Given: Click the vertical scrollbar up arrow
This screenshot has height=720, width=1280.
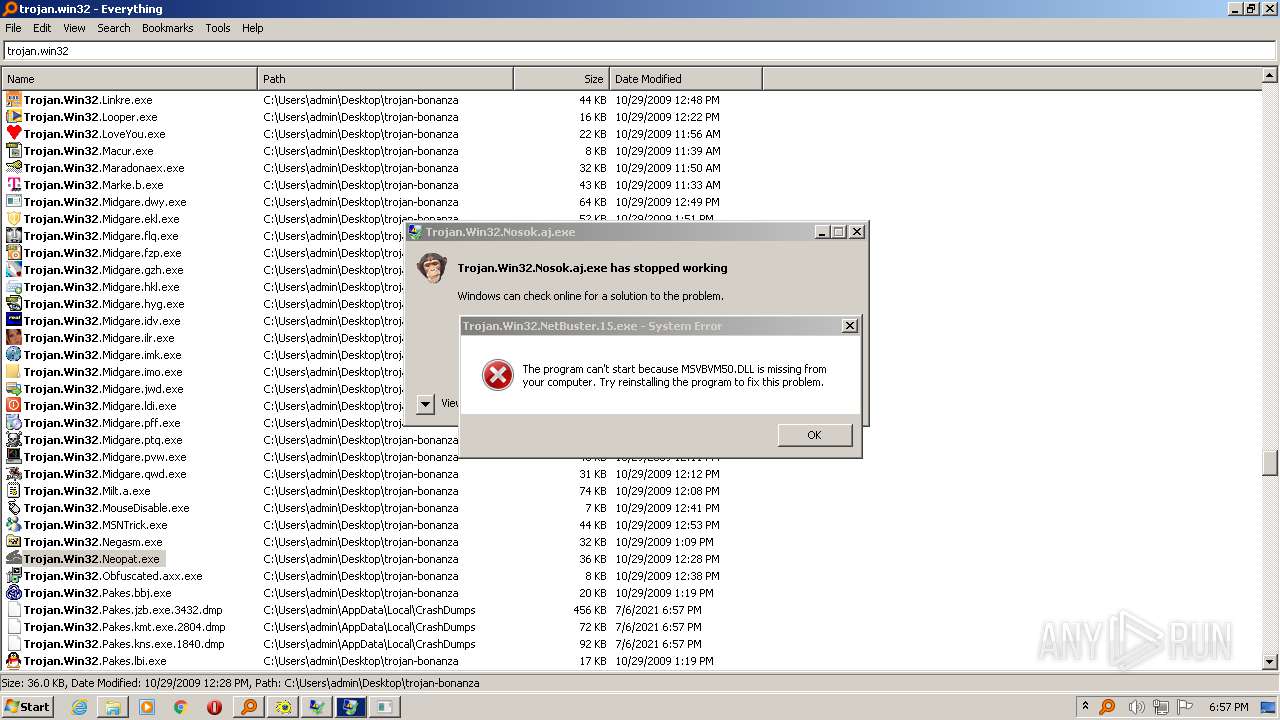Looking at the screenshot, I should point(1270,76).
